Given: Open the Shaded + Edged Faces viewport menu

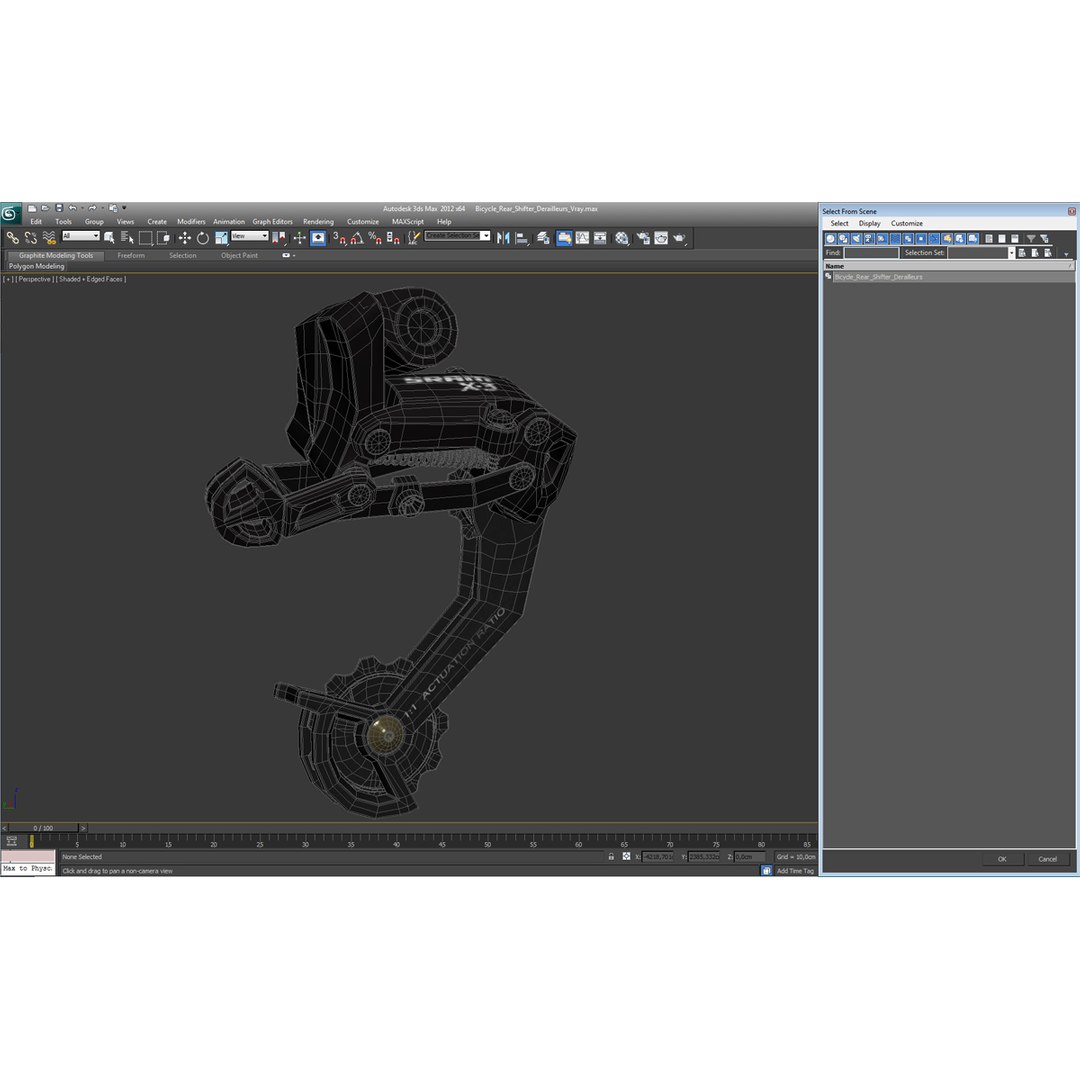Looking at the screenshot, I should point(91,280).
